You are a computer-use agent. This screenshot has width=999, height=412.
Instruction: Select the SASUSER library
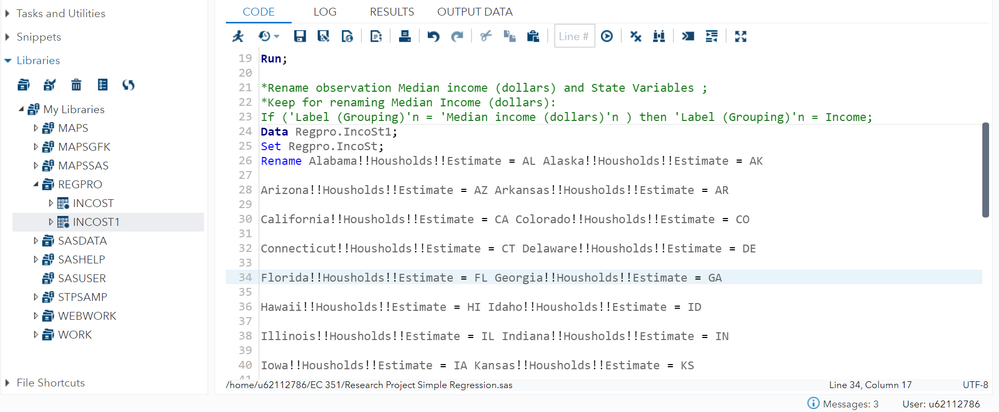point(82,278)
